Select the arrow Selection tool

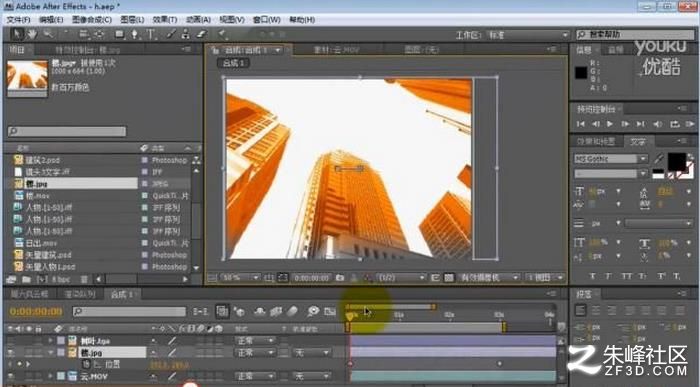click(x=17, y=34)
